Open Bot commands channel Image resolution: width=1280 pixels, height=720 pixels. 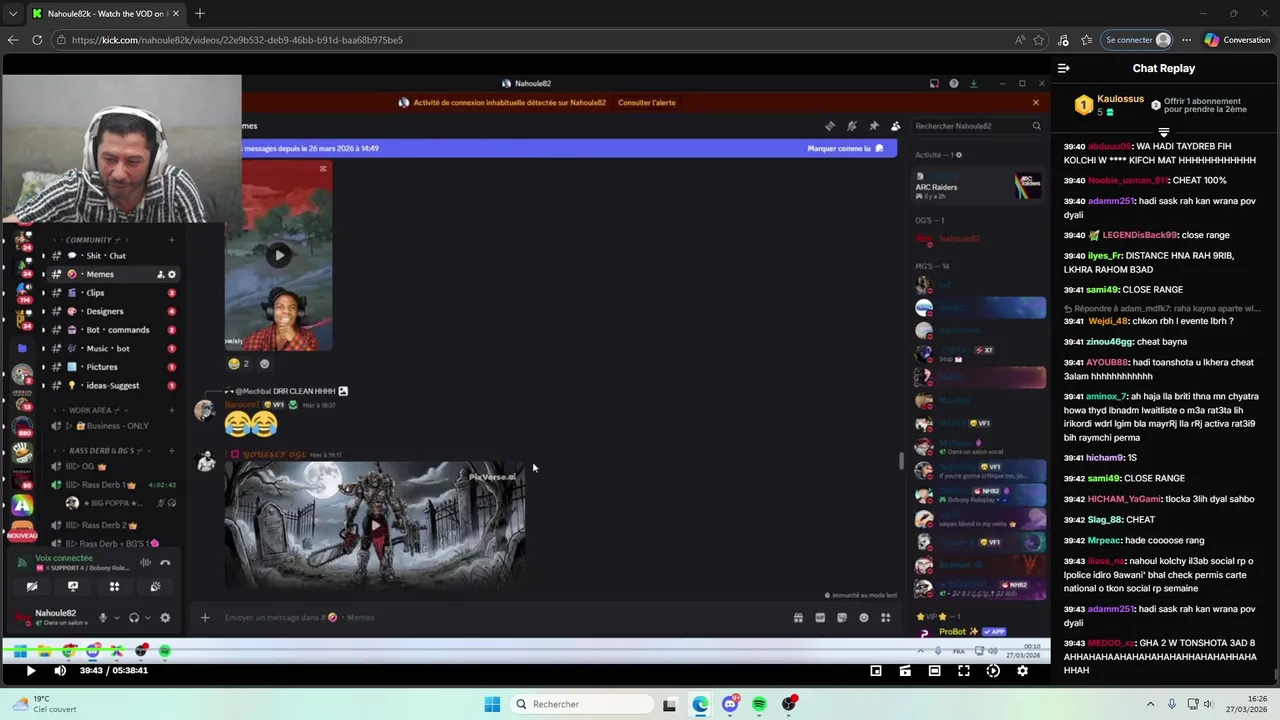pos(117,330)
